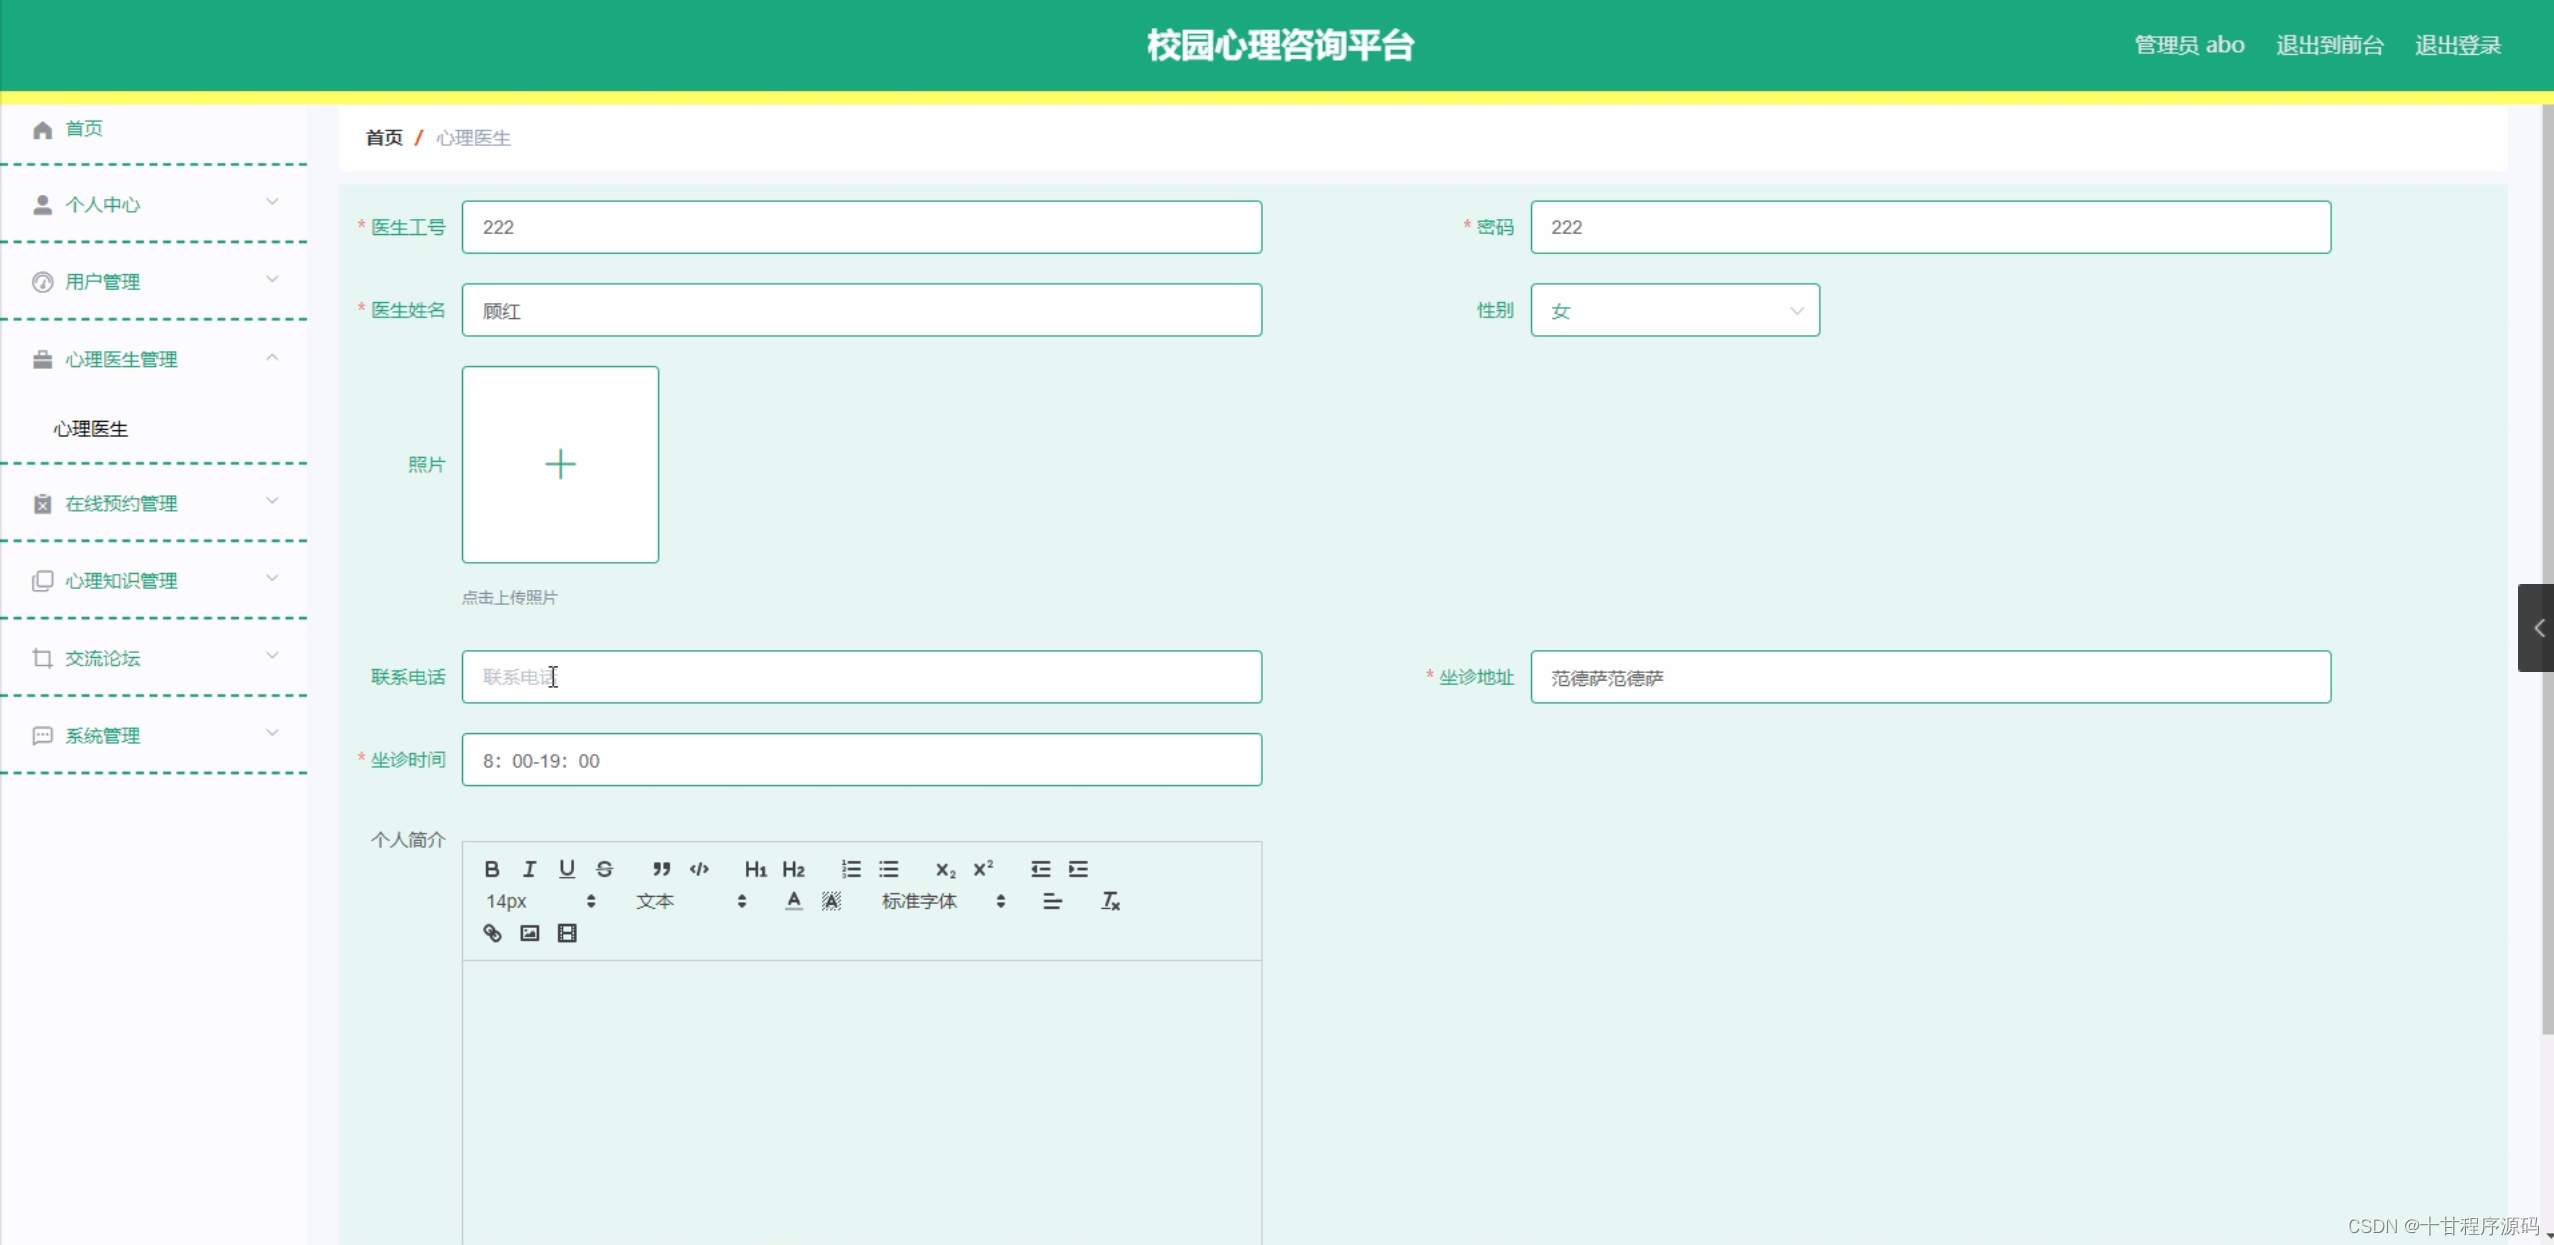Apply bold formatting in the editor
Image resolution: width=2554 pixels, height=1245 pixels.
(492, 868)
